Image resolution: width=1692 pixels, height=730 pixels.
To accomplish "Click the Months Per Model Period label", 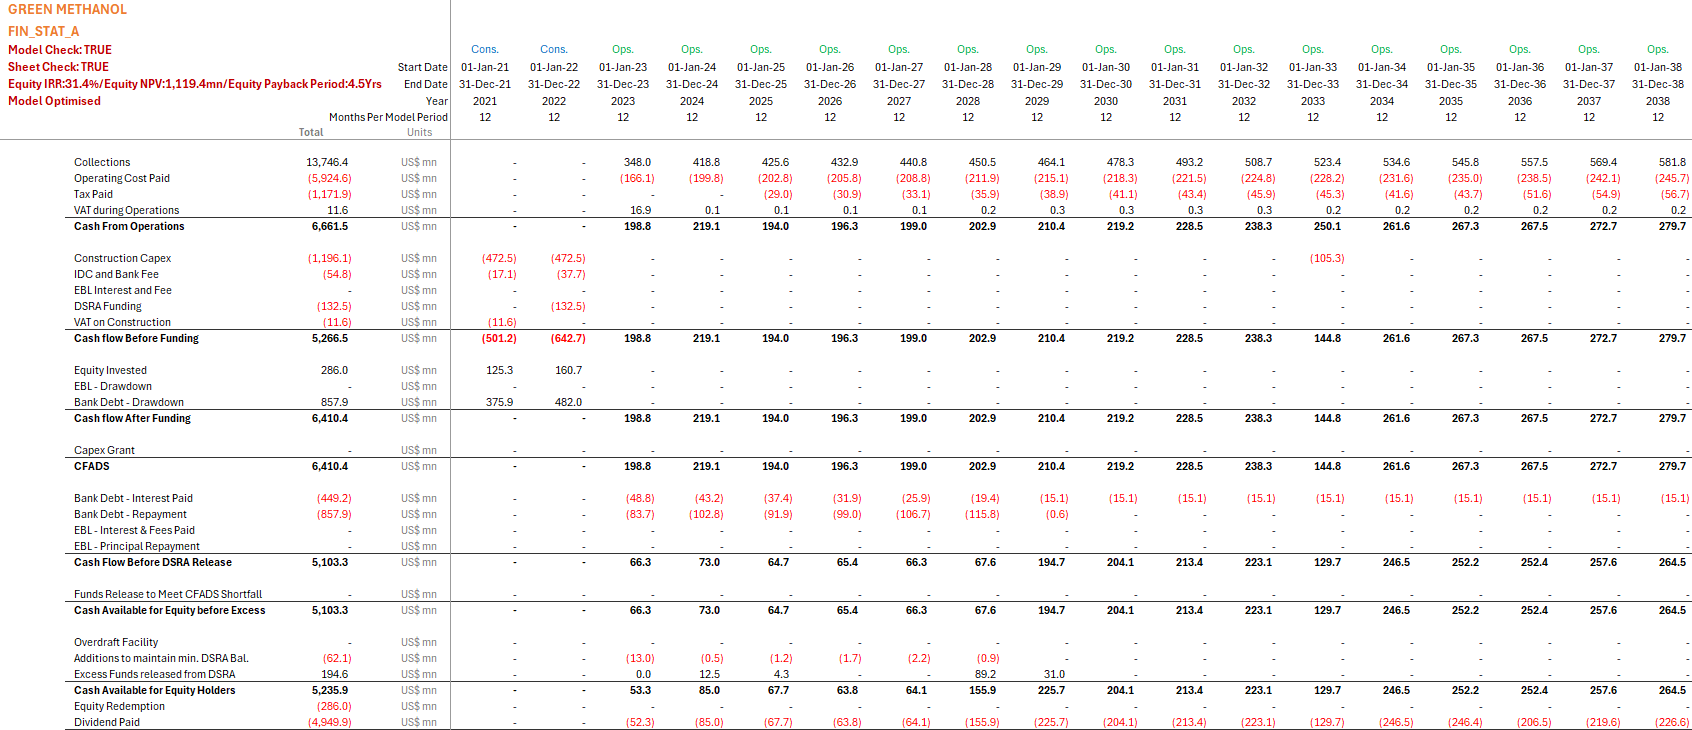I will click(388, 117).
